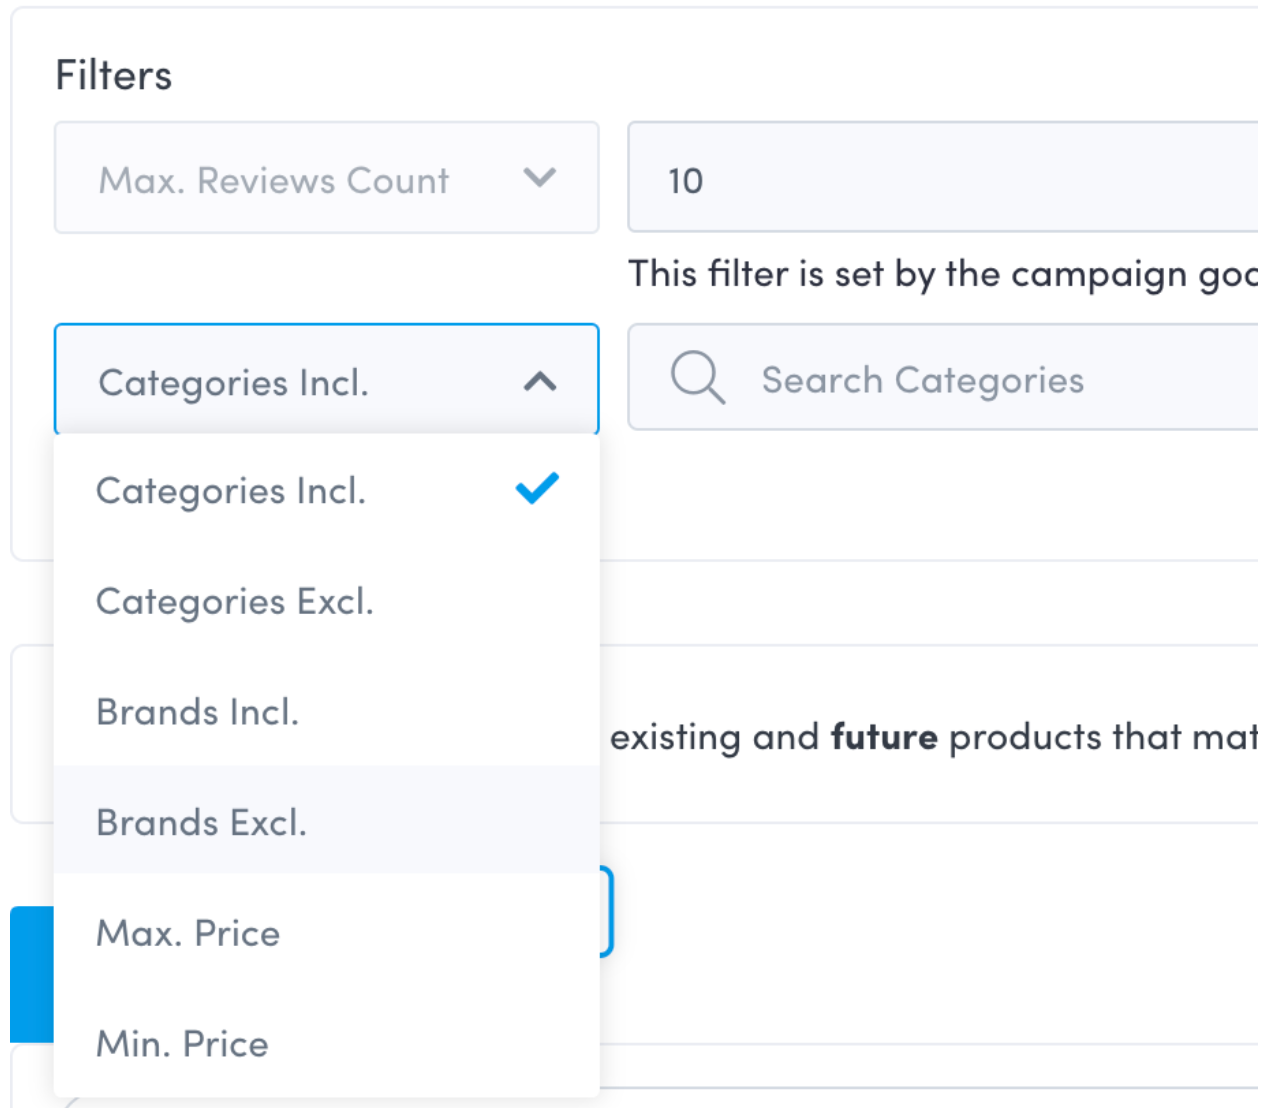The height and width of the screenshot is (1118, 1282).
Task: Select the checked Categories Incl. list option
Action: click(231, 491)
